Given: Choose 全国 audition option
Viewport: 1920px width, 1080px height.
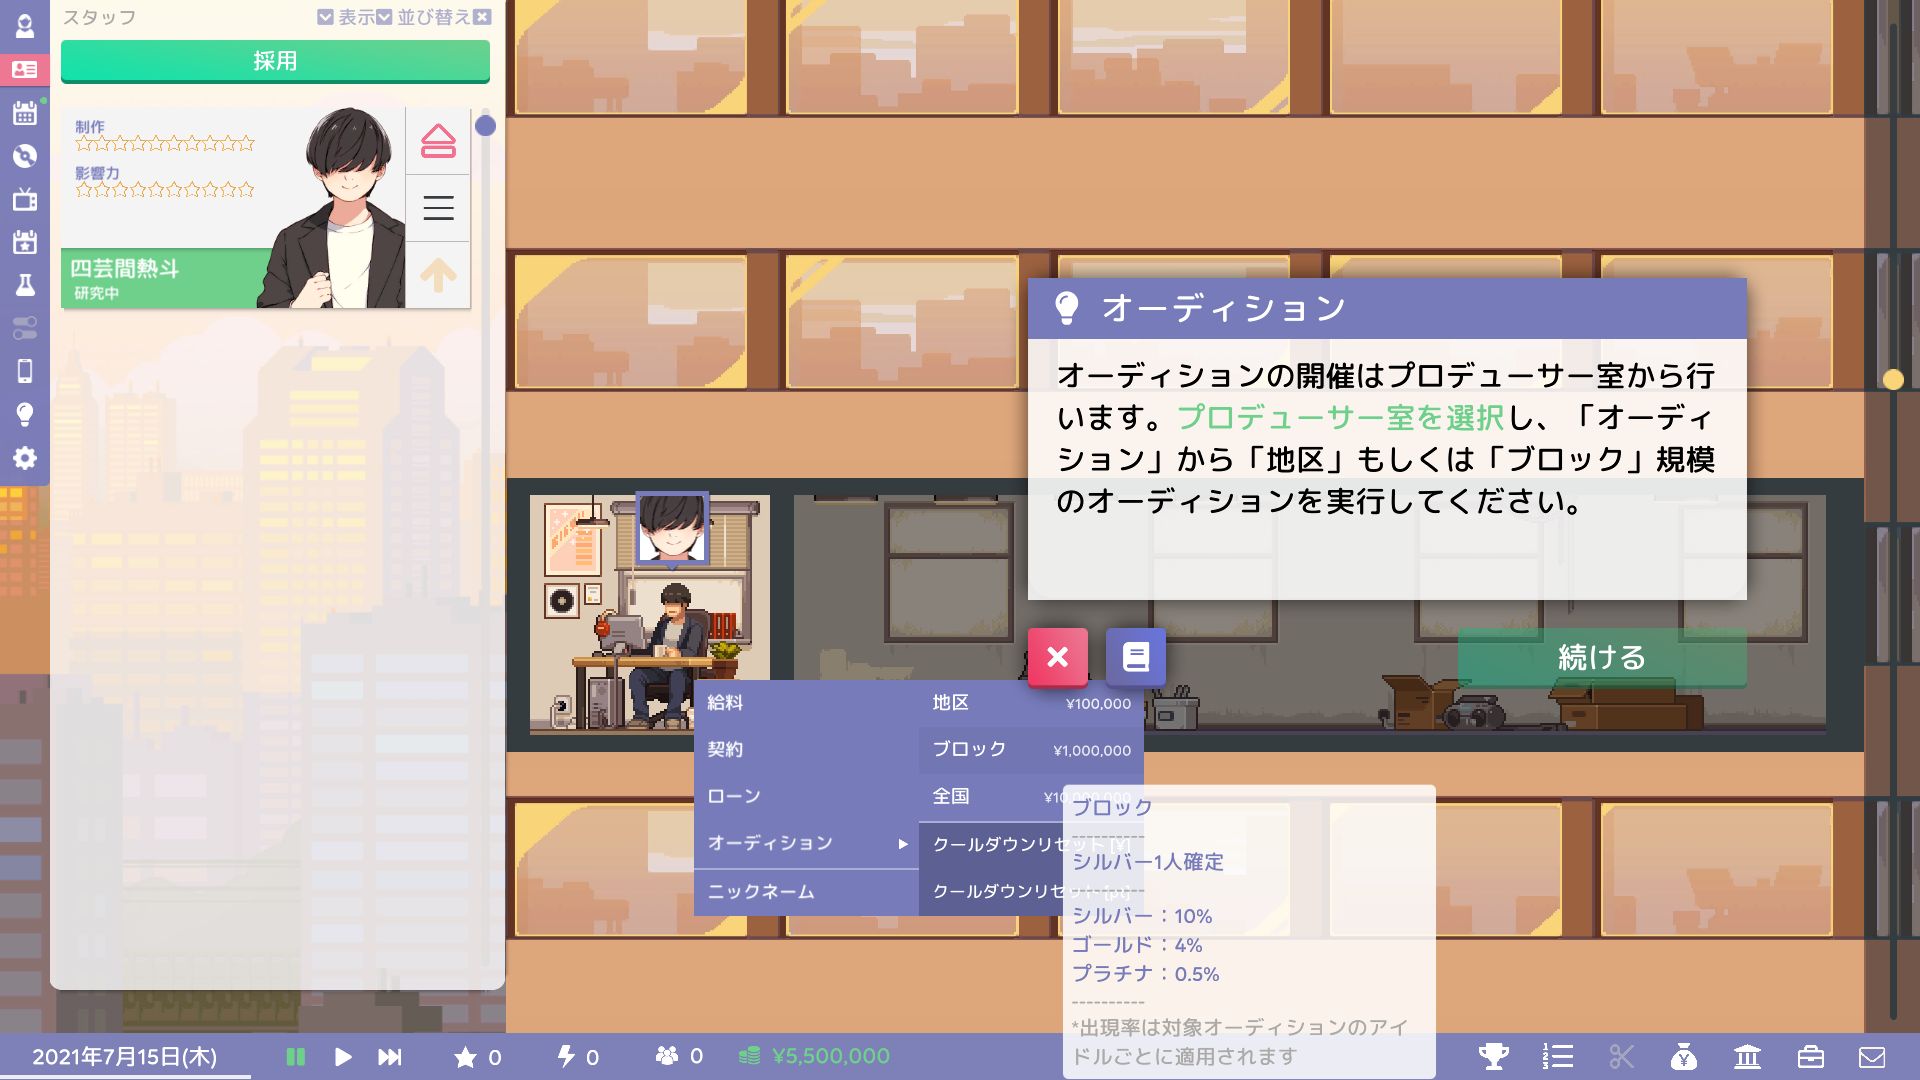Looking at the screenshot, I should click(x=1031, y=797).
